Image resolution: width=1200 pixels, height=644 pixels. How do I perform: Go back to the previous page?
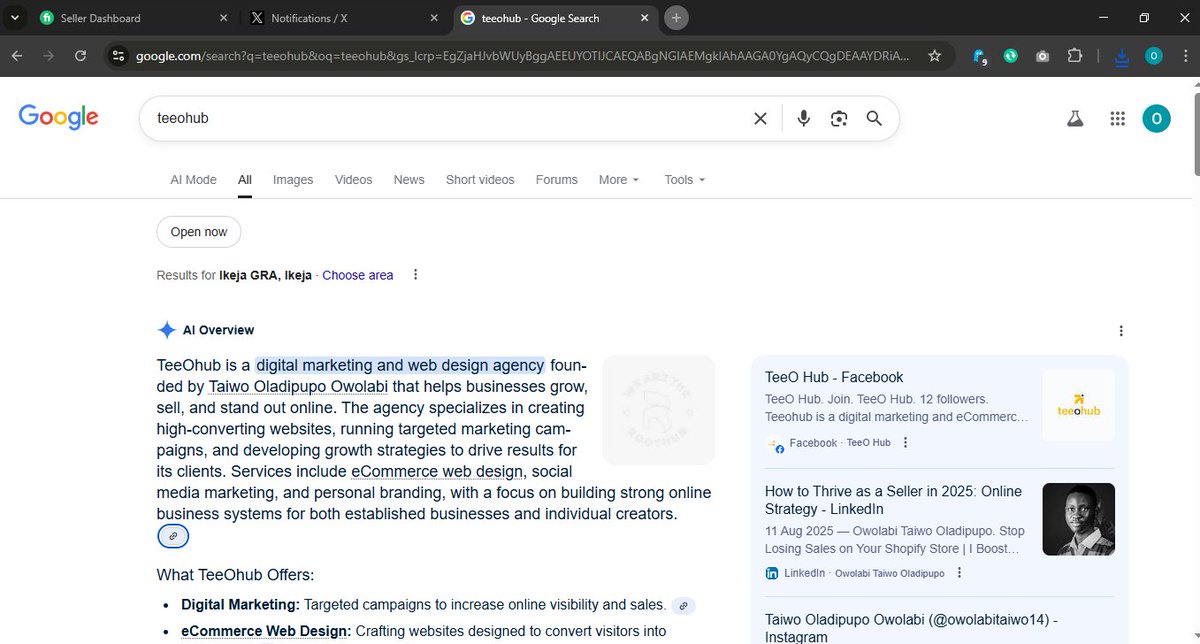pos(17,56)
